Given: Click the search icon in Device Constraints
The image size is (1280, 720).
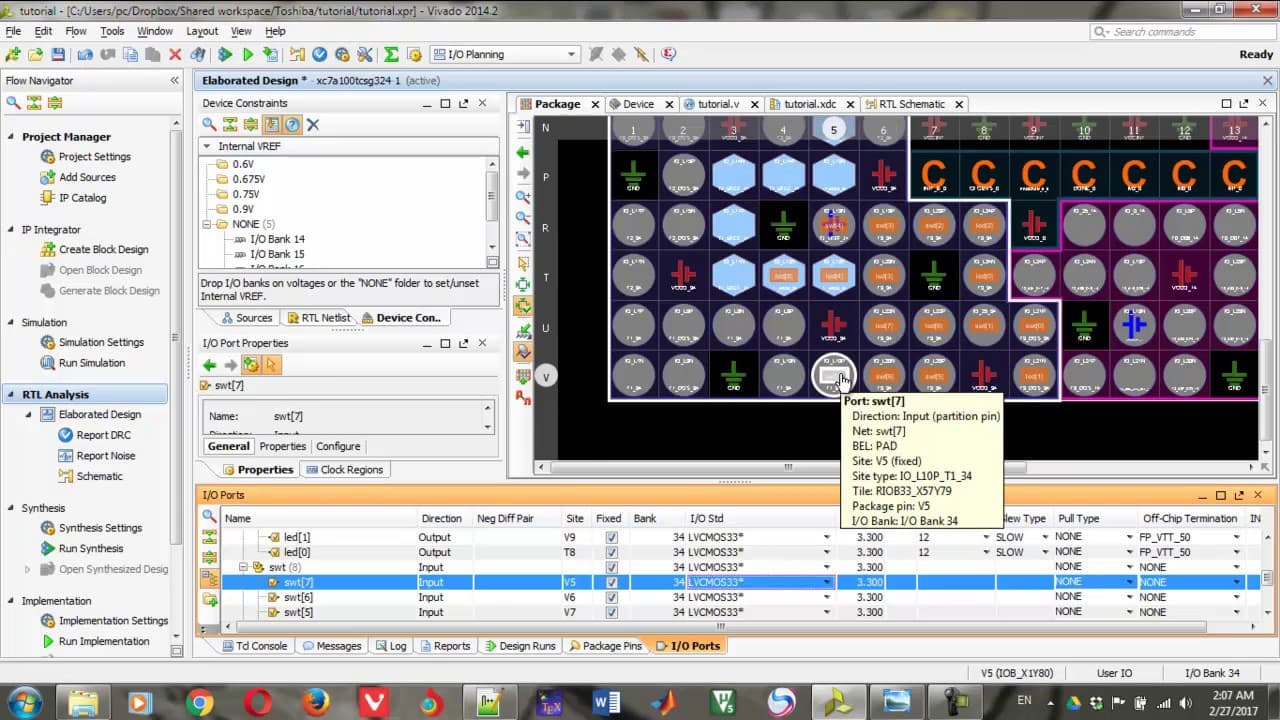Looking at the screenshot, I should [x=209, y=125].
